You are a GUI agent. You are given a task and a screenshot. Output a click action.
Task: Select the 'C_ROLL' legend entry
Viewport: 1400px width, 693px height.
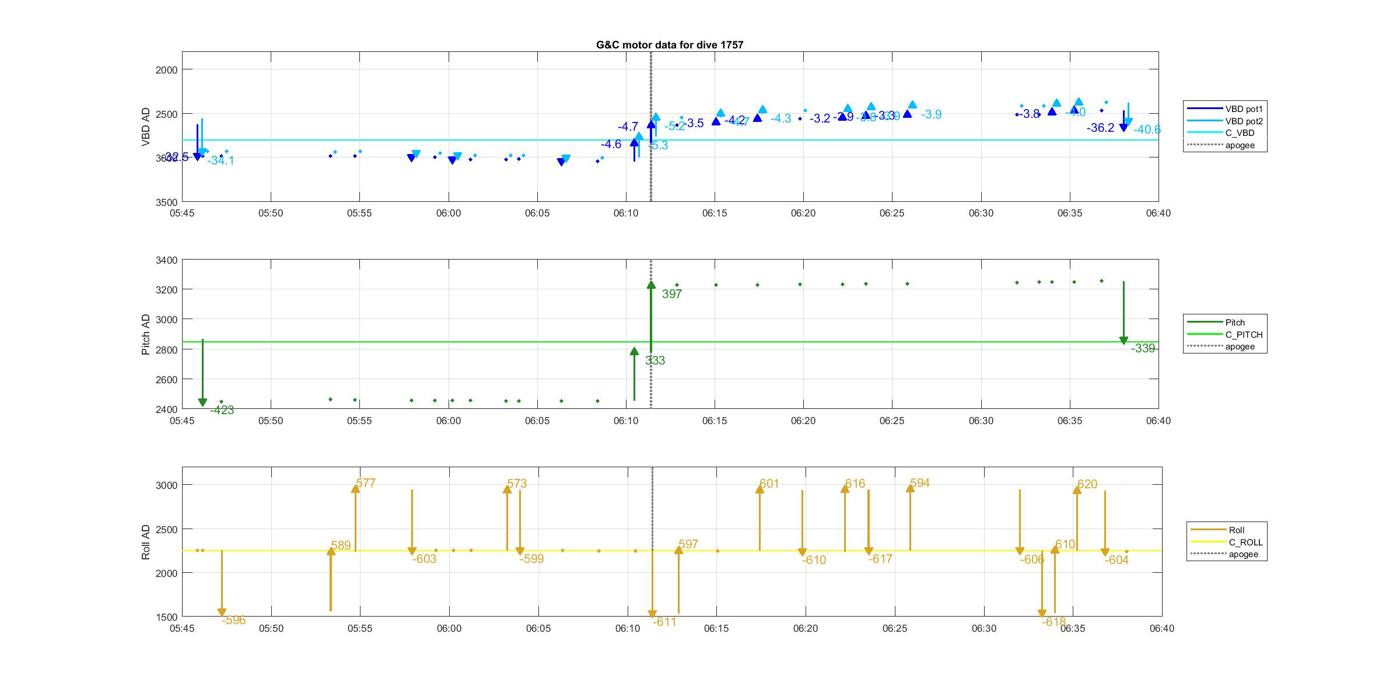1246,542
